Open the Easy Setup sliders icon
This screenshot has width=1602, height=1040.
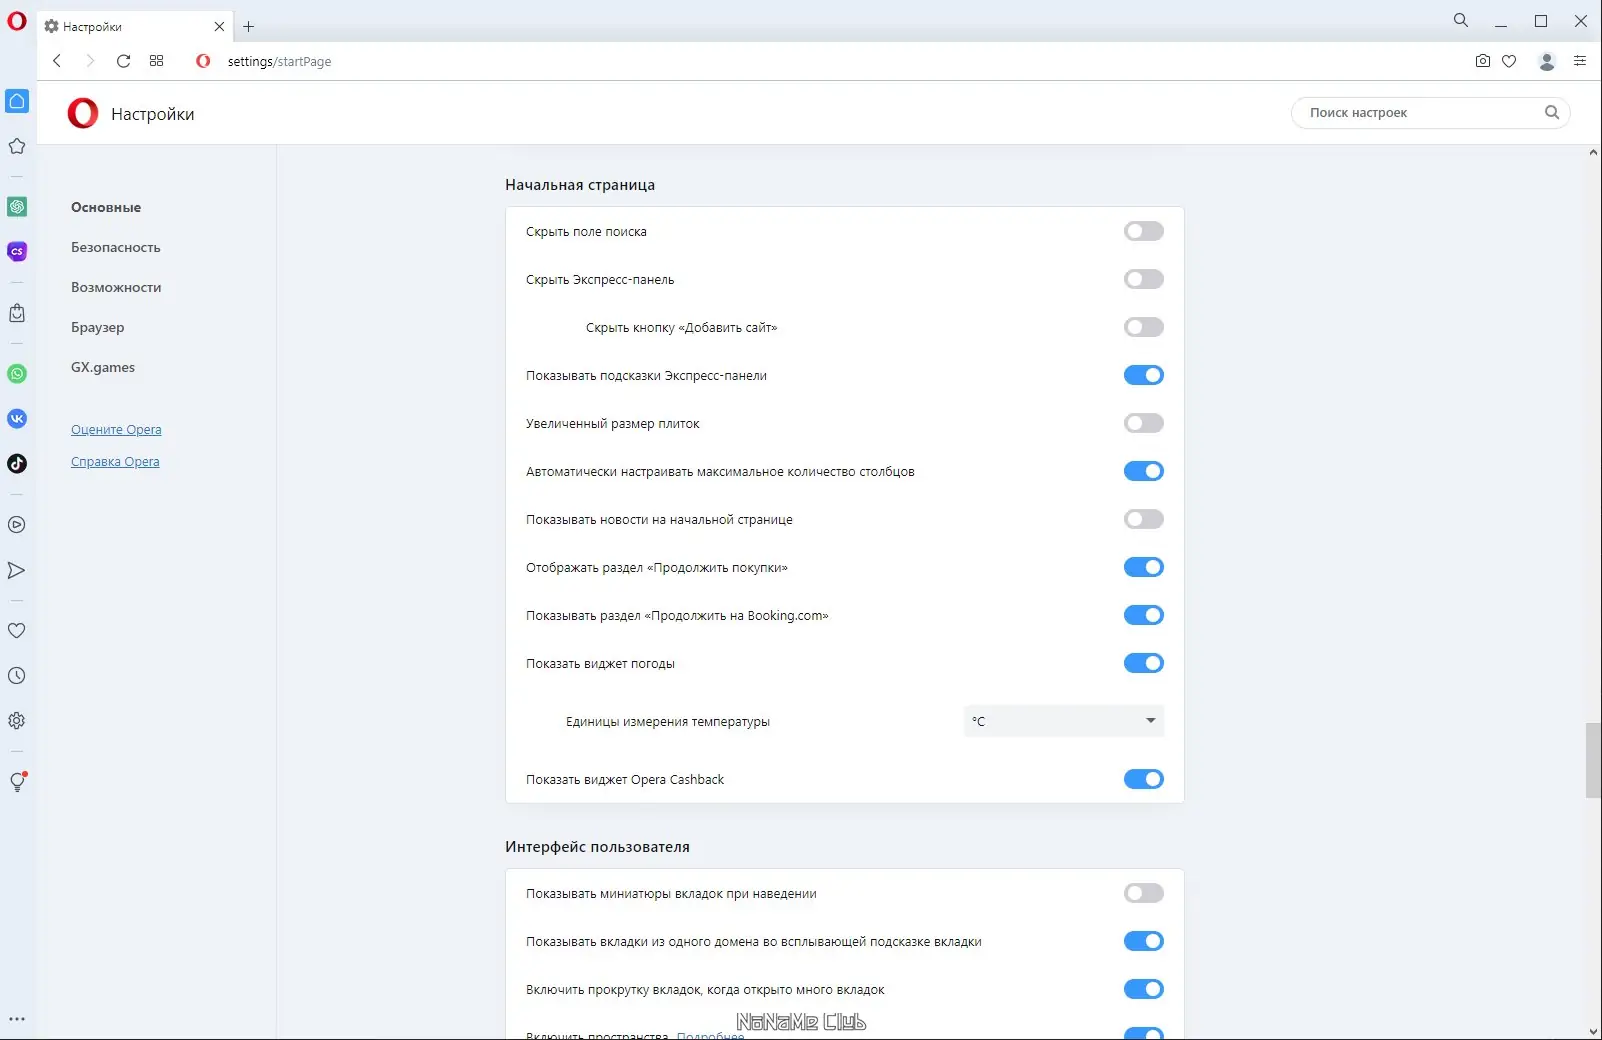[1580, 61]
